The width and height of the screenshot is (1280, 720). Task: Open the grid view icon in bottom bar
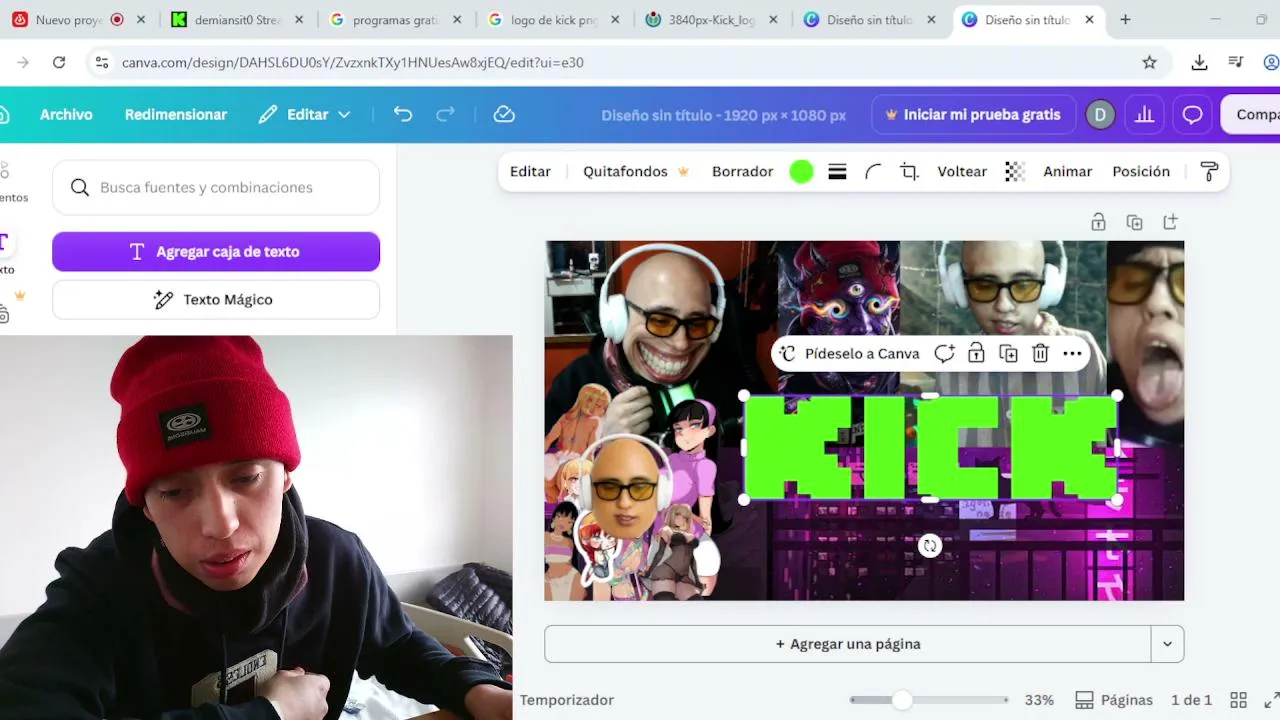coord(1238,700)
